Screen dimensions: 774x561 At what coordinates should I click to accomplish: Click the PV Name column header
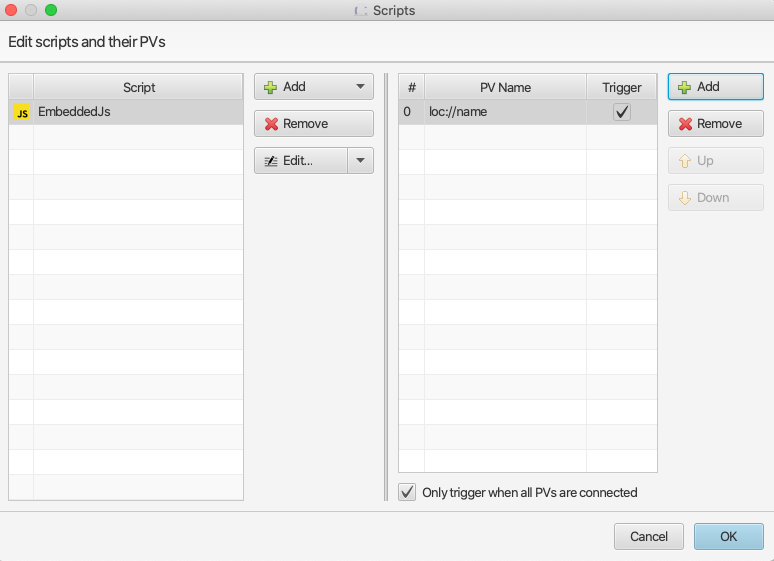tap(505, 87)
